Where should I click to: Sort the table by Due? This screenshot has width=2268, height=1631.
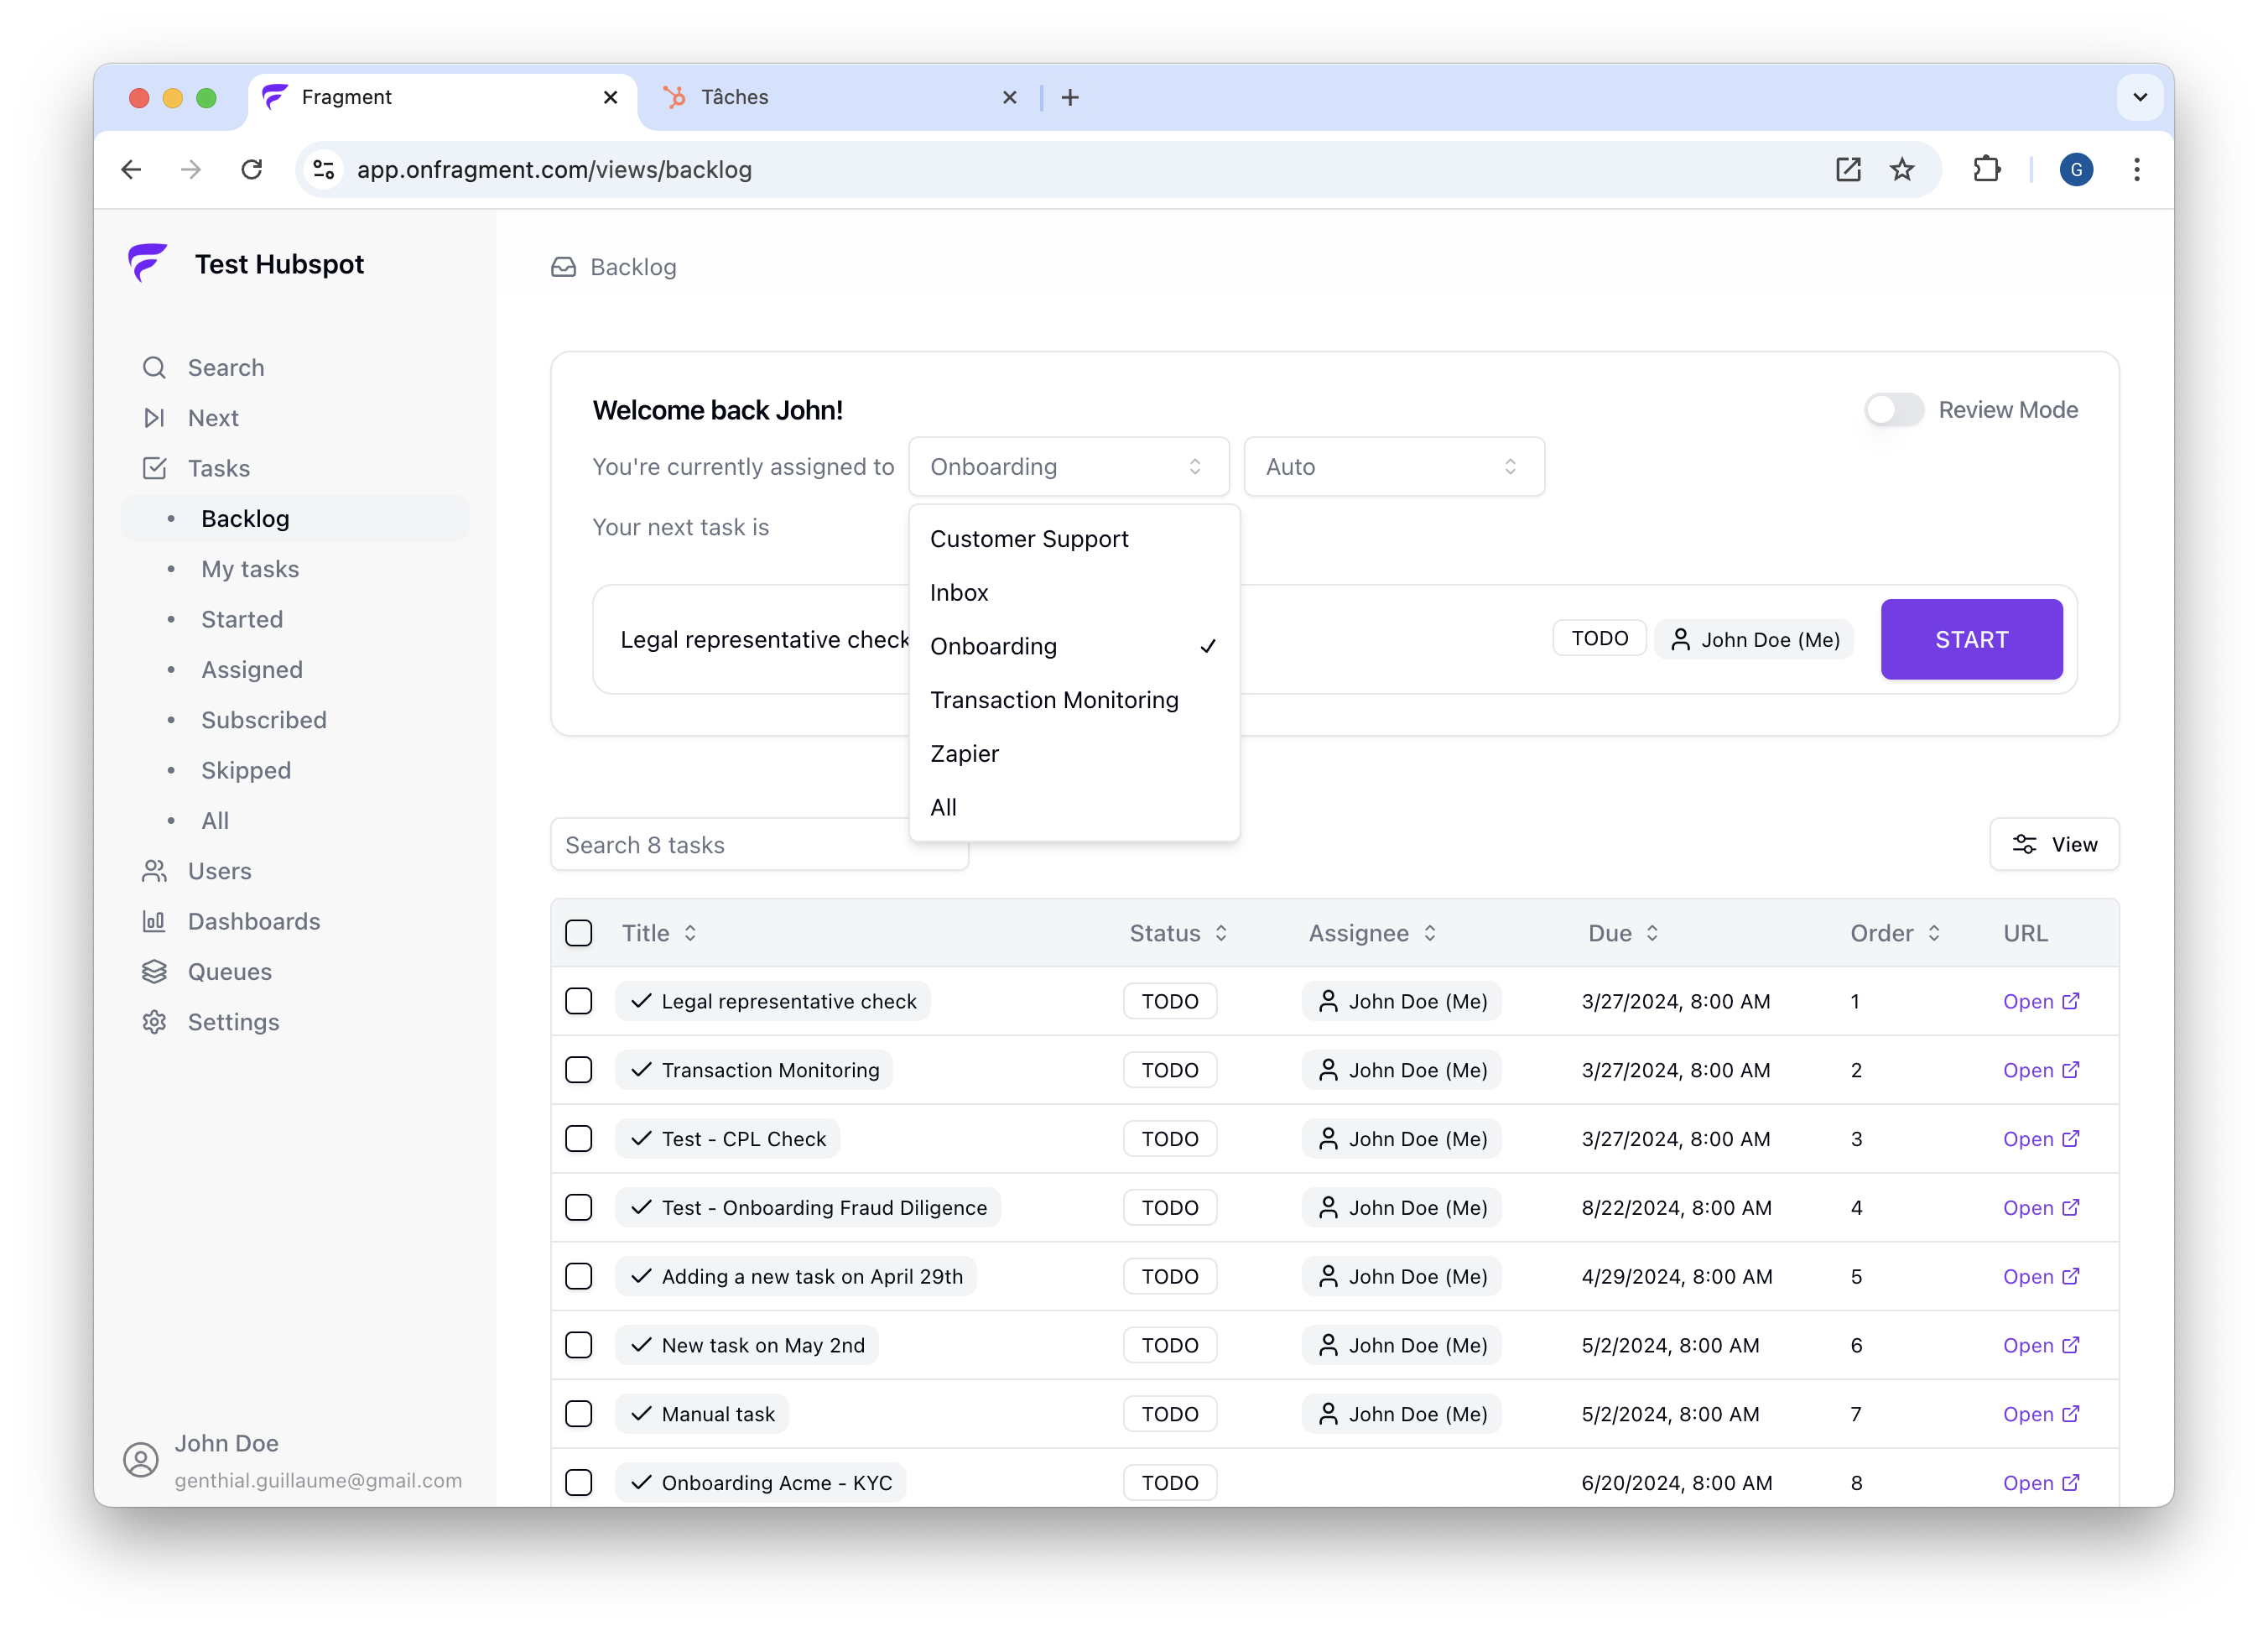coord(1623,933)
